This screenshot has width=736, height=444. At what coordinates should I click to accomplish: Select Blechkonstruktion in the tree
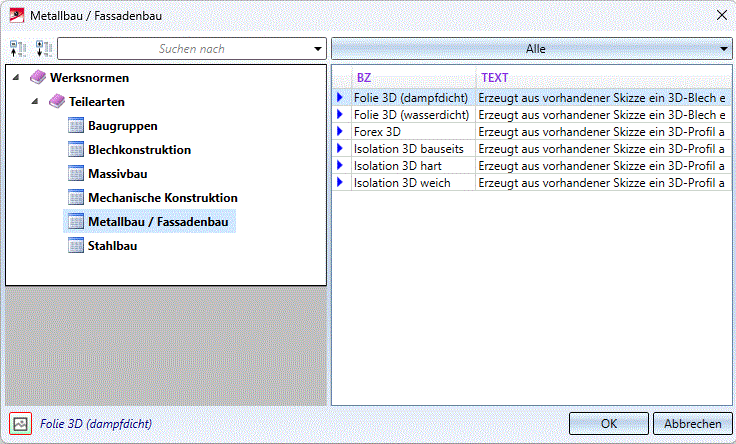139,150
